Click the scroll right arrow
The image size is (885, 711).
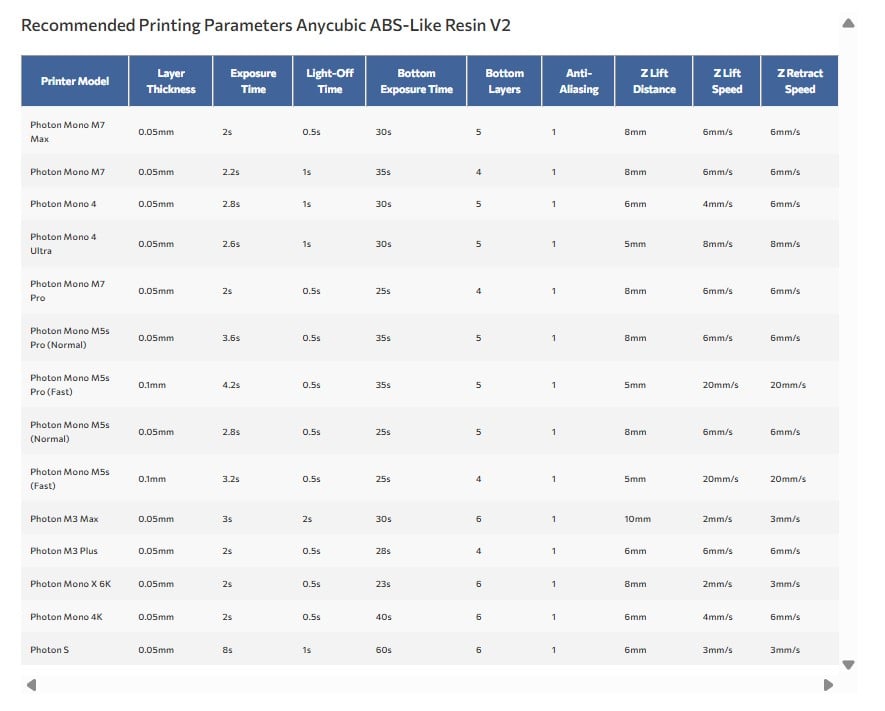(828, 685)
